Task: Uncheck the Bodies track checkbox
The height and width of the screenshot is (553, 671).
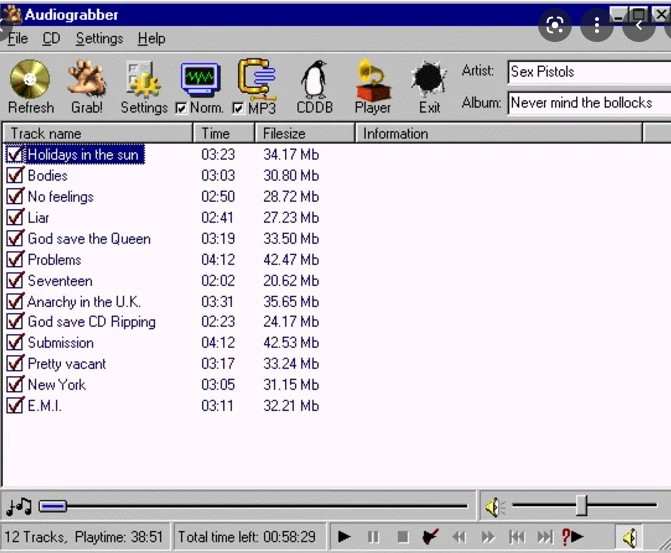Action: [15, 175]
